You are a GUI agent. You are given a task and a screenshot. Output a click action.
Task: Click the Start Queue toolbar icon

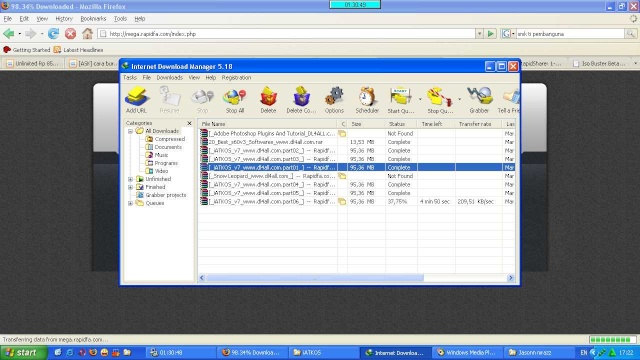pos(400,100)
